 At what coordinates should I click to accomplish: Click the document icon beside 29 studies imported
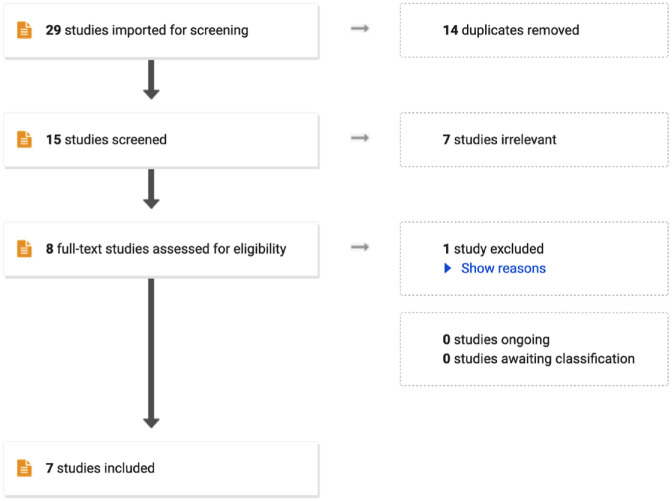[25, 30]
